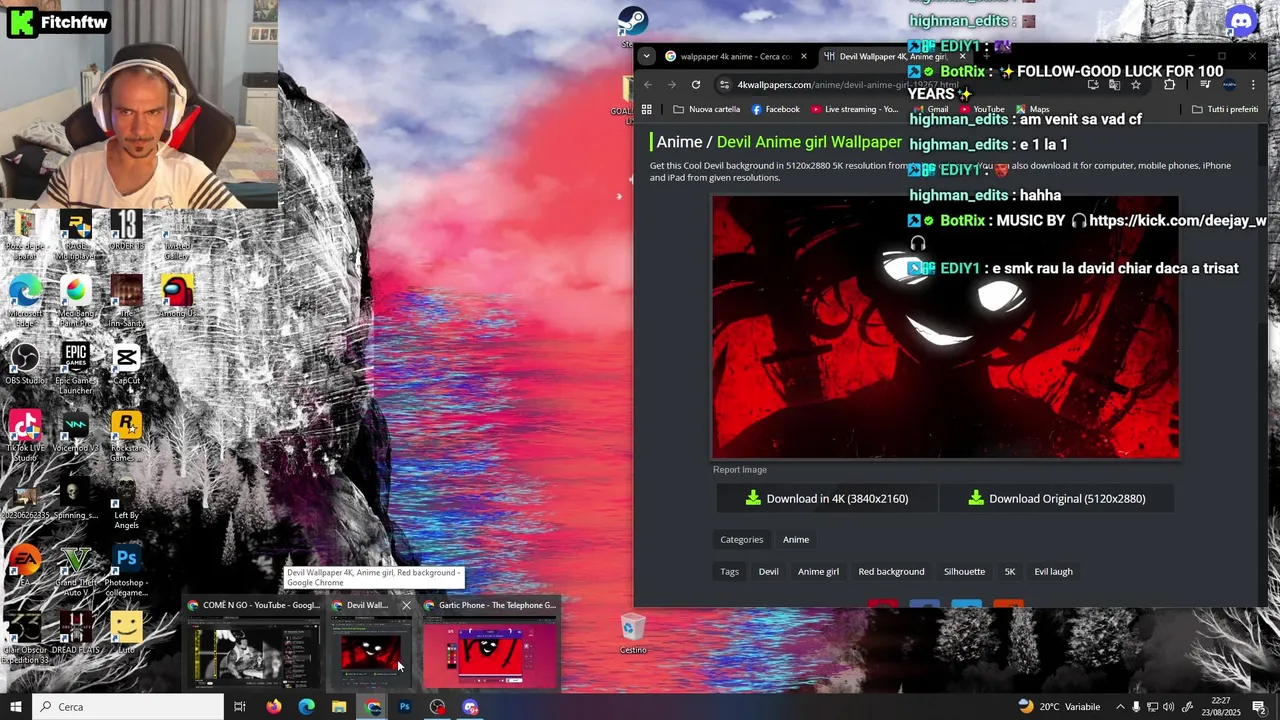Viewport: 1280px width, 720px height.
Task: Open TikTok LIVE Studio desktop icon
Action: click(25, 436)
